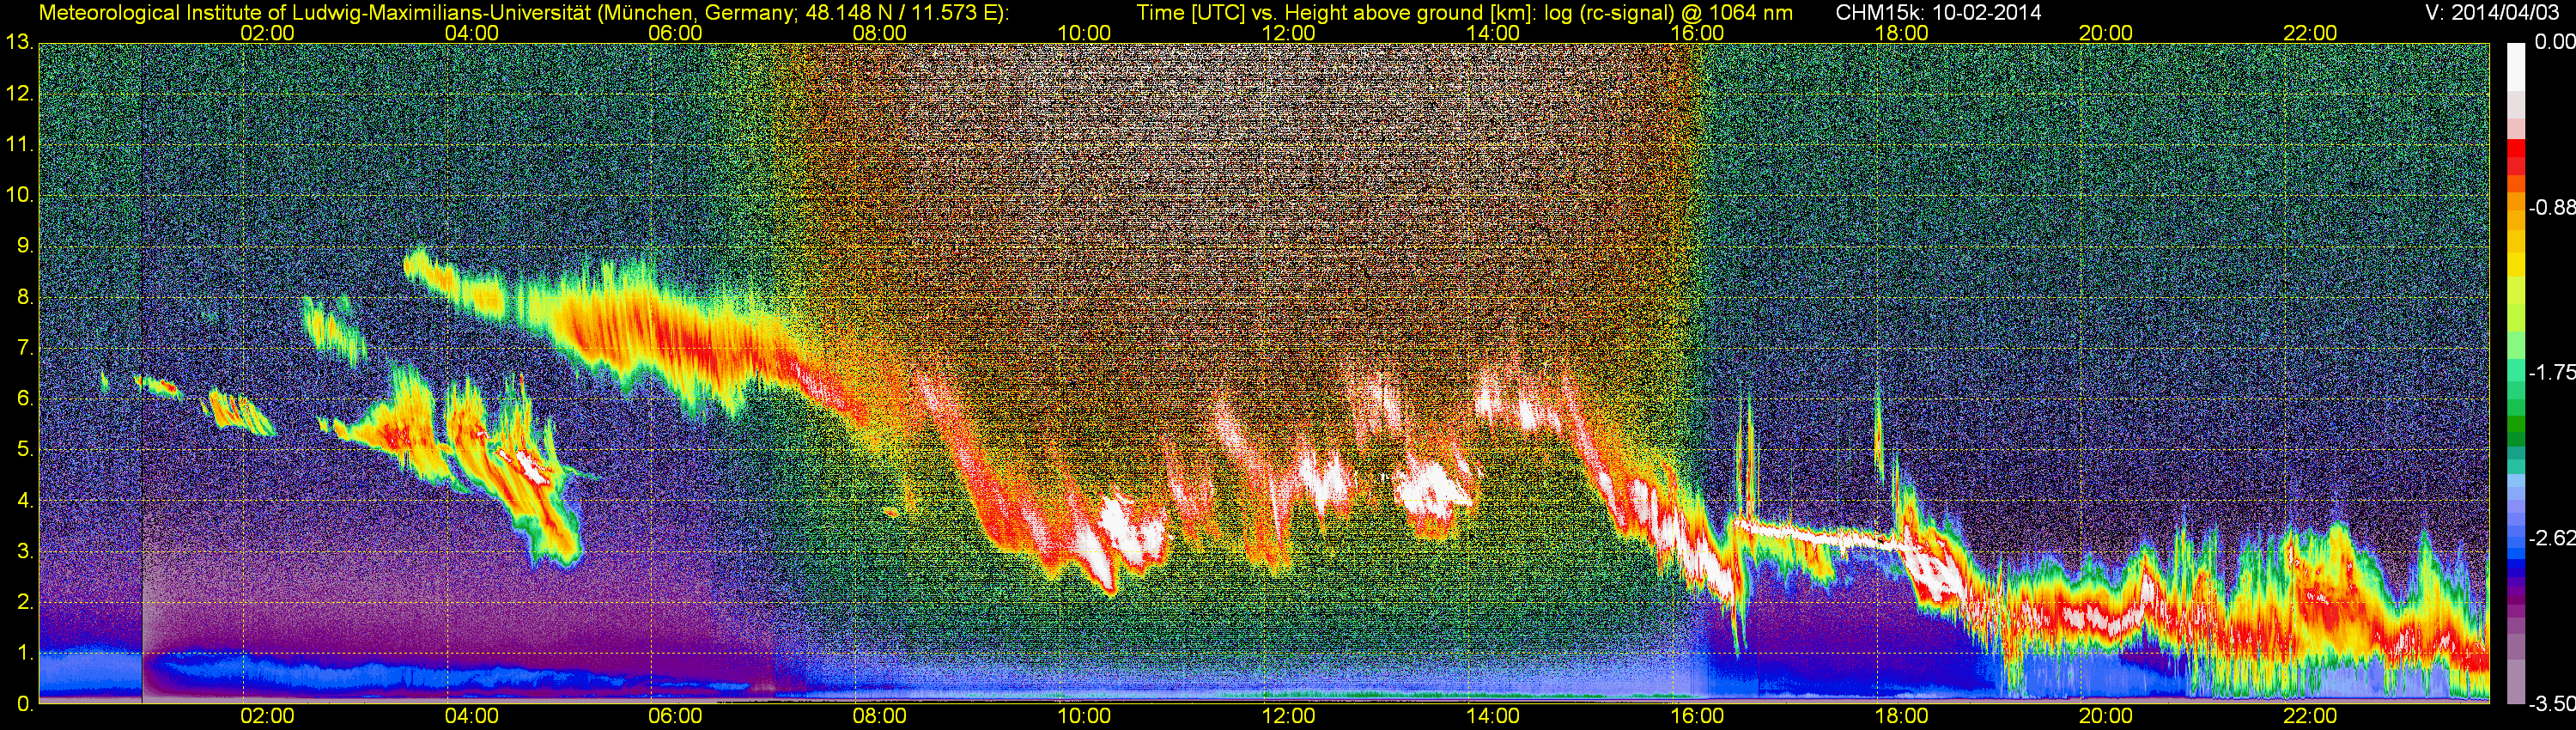Image resolution: width=2576 pixels, height=730 pixels.
Task: Click the '16:00' label on the lower time axis
Action: point(1698,717)
